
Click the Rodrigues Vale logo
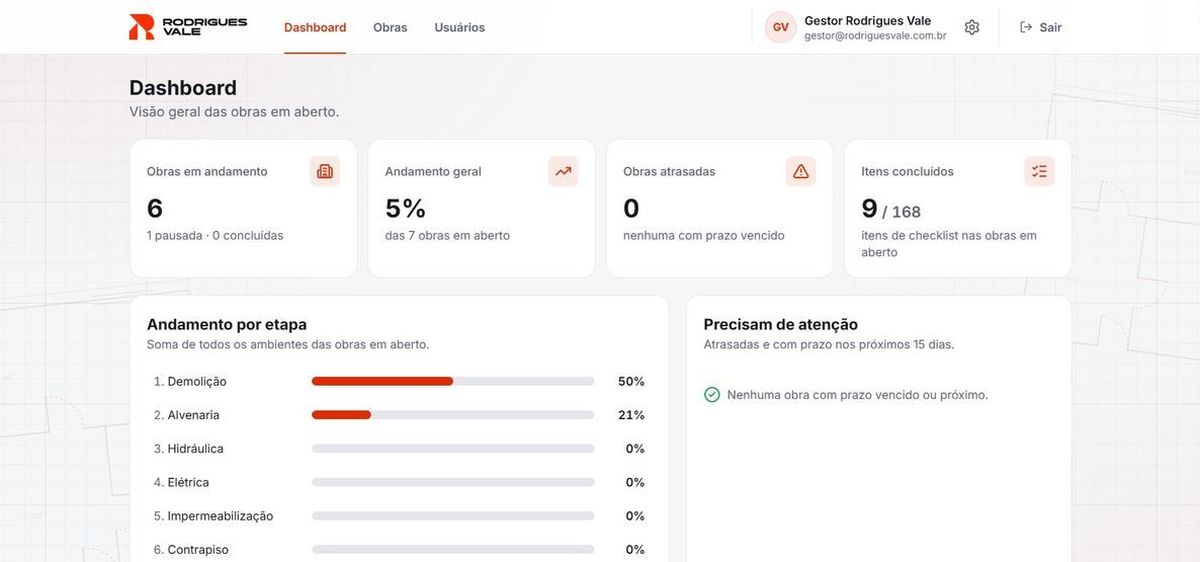click(188, 27)
